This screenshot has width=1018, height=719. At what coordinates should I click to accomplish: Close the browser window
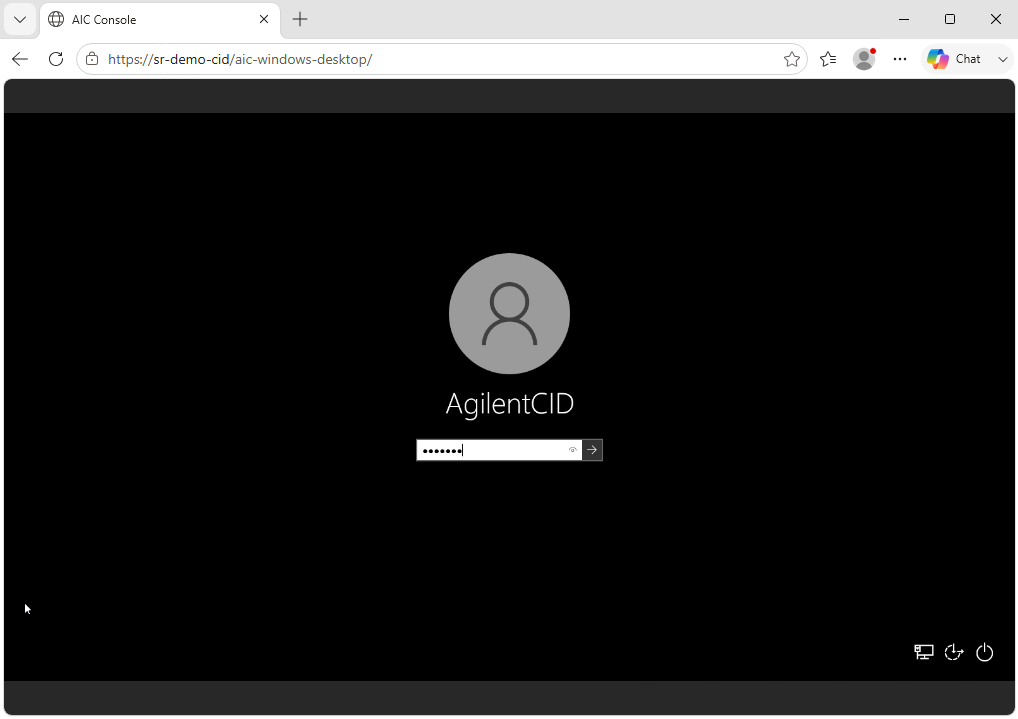click(x=995, y=19)
